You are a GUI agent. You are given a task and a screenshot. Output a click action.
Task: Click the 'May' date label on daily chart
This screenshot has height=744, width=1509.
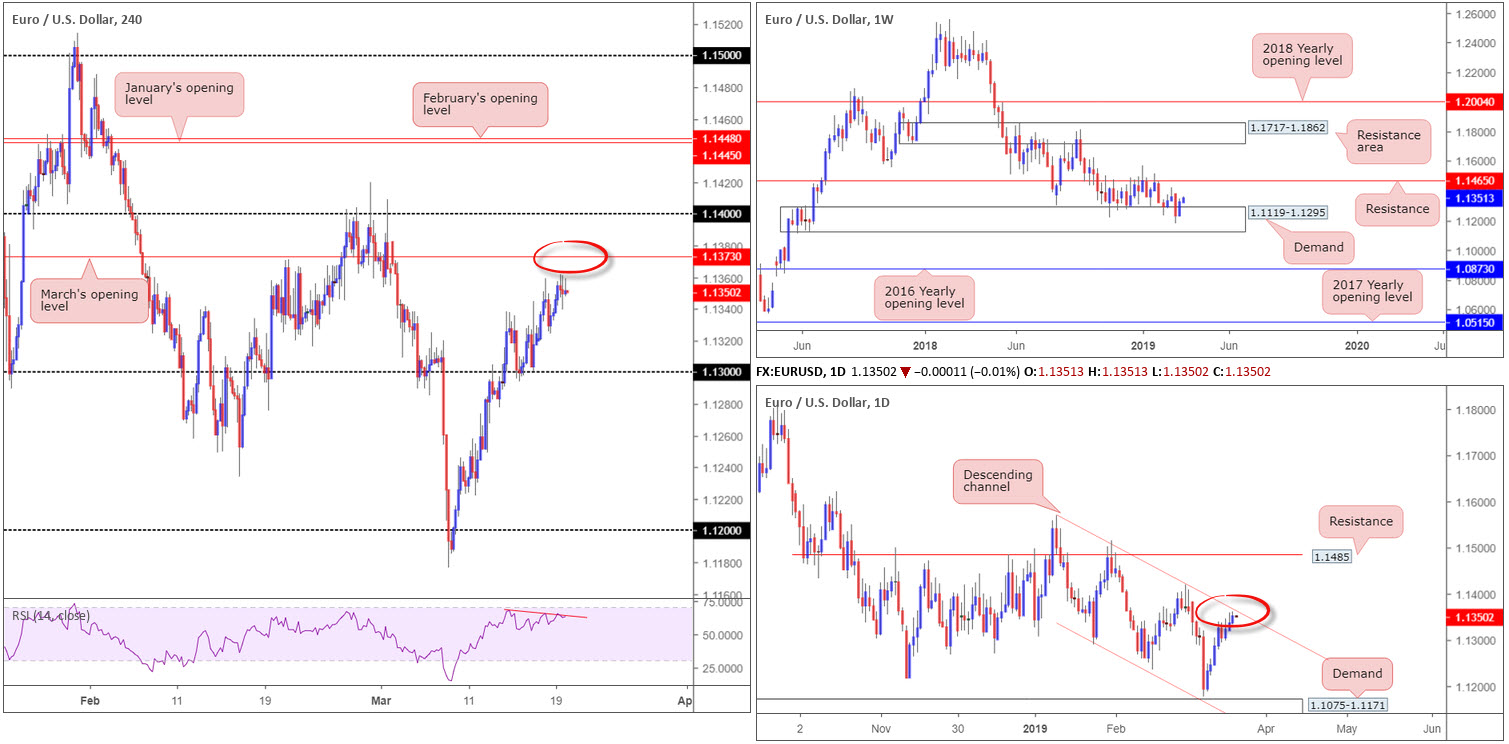[1347, 729]
